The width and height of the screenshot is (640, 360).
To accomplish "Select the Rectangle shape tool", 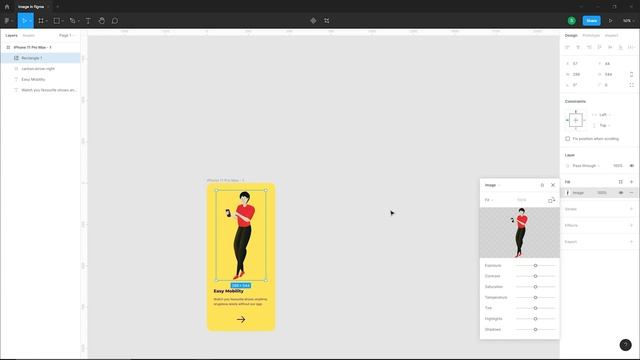I will [x=57, y=20].
